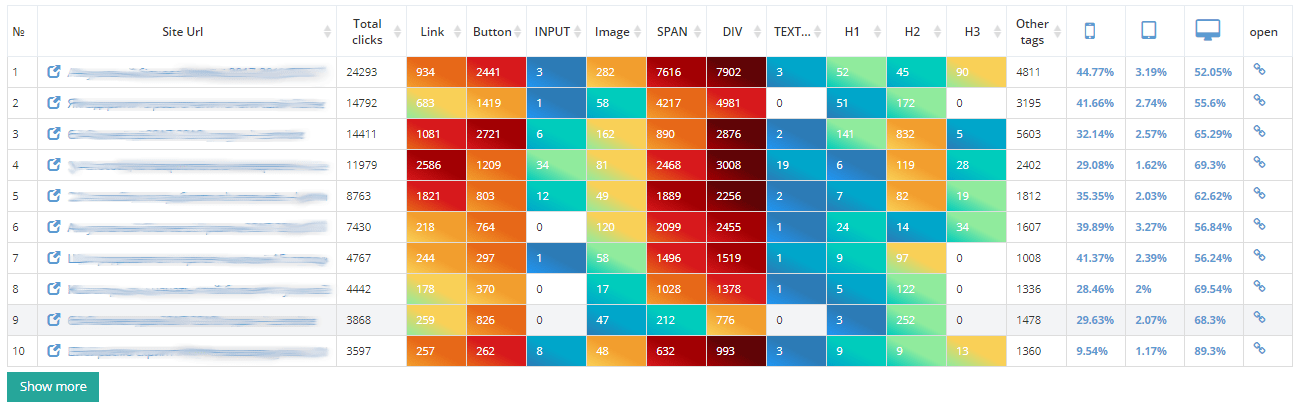1299x407 pixels.
Task: Open blurred site URL in row 3
Action: pyautogui.click(x=190, y=134)
